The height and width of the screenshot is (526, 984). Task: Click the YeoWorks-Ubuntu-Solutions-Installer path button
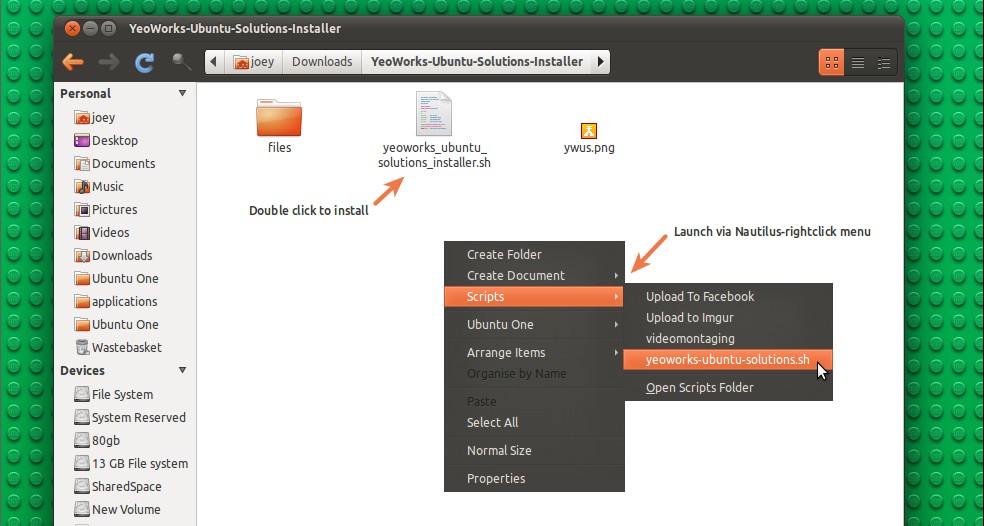[x=477, y=62]
